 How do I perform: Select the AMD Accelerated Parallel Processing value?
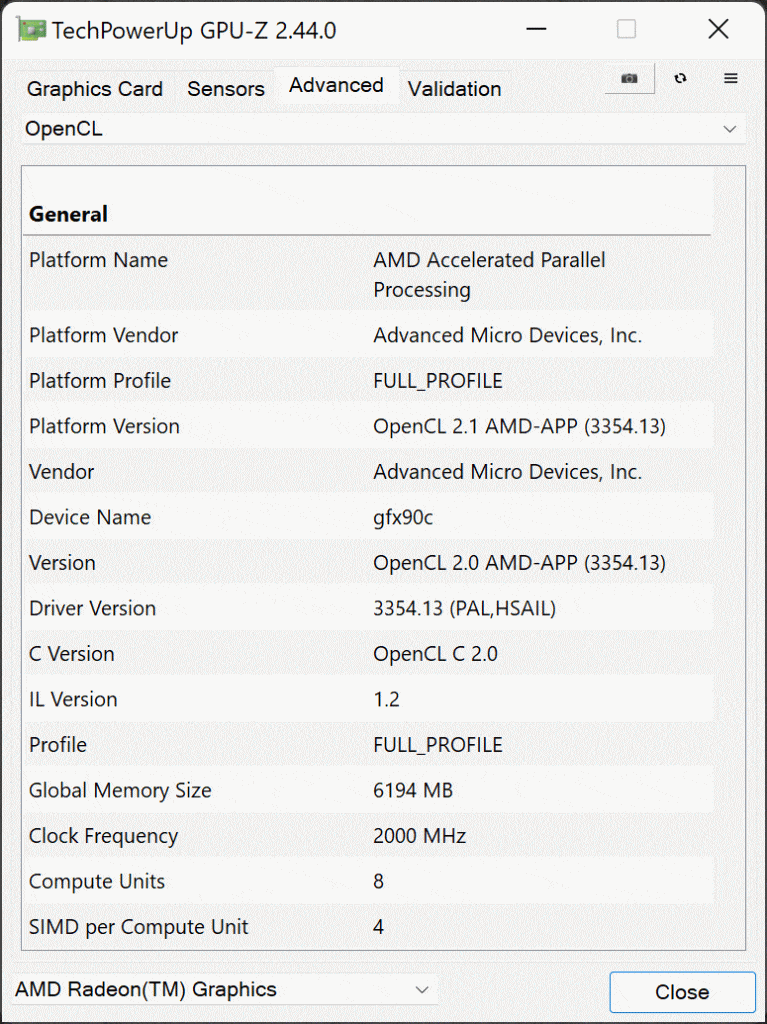pos(489,275)
